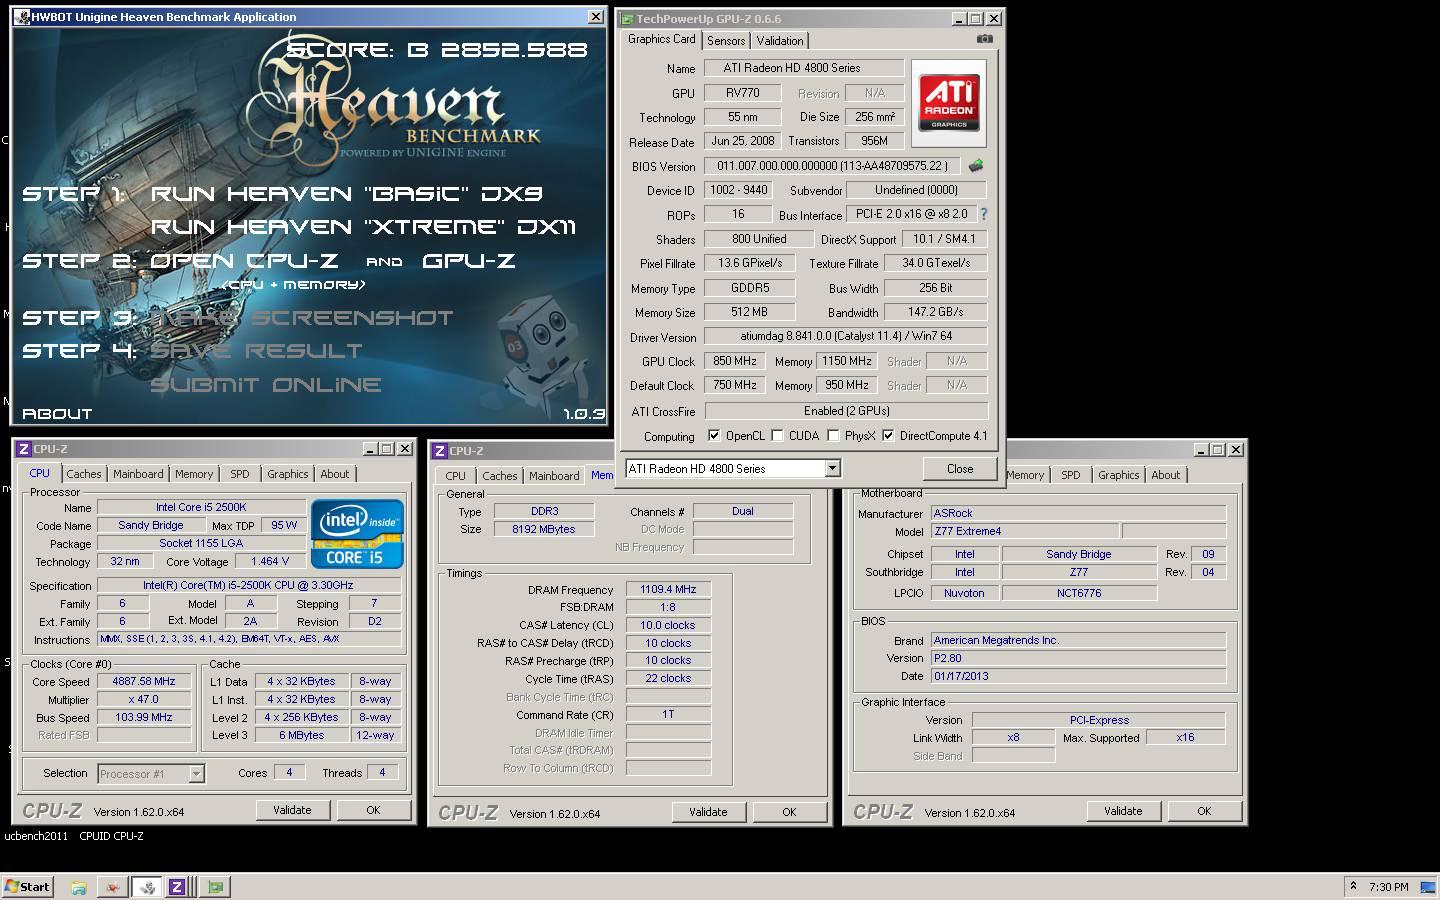Open the ATI Radeon HD 4800 Series dropdown
Image resolution: width=1440 pixels, height=900 pixels.
(832, 468)
